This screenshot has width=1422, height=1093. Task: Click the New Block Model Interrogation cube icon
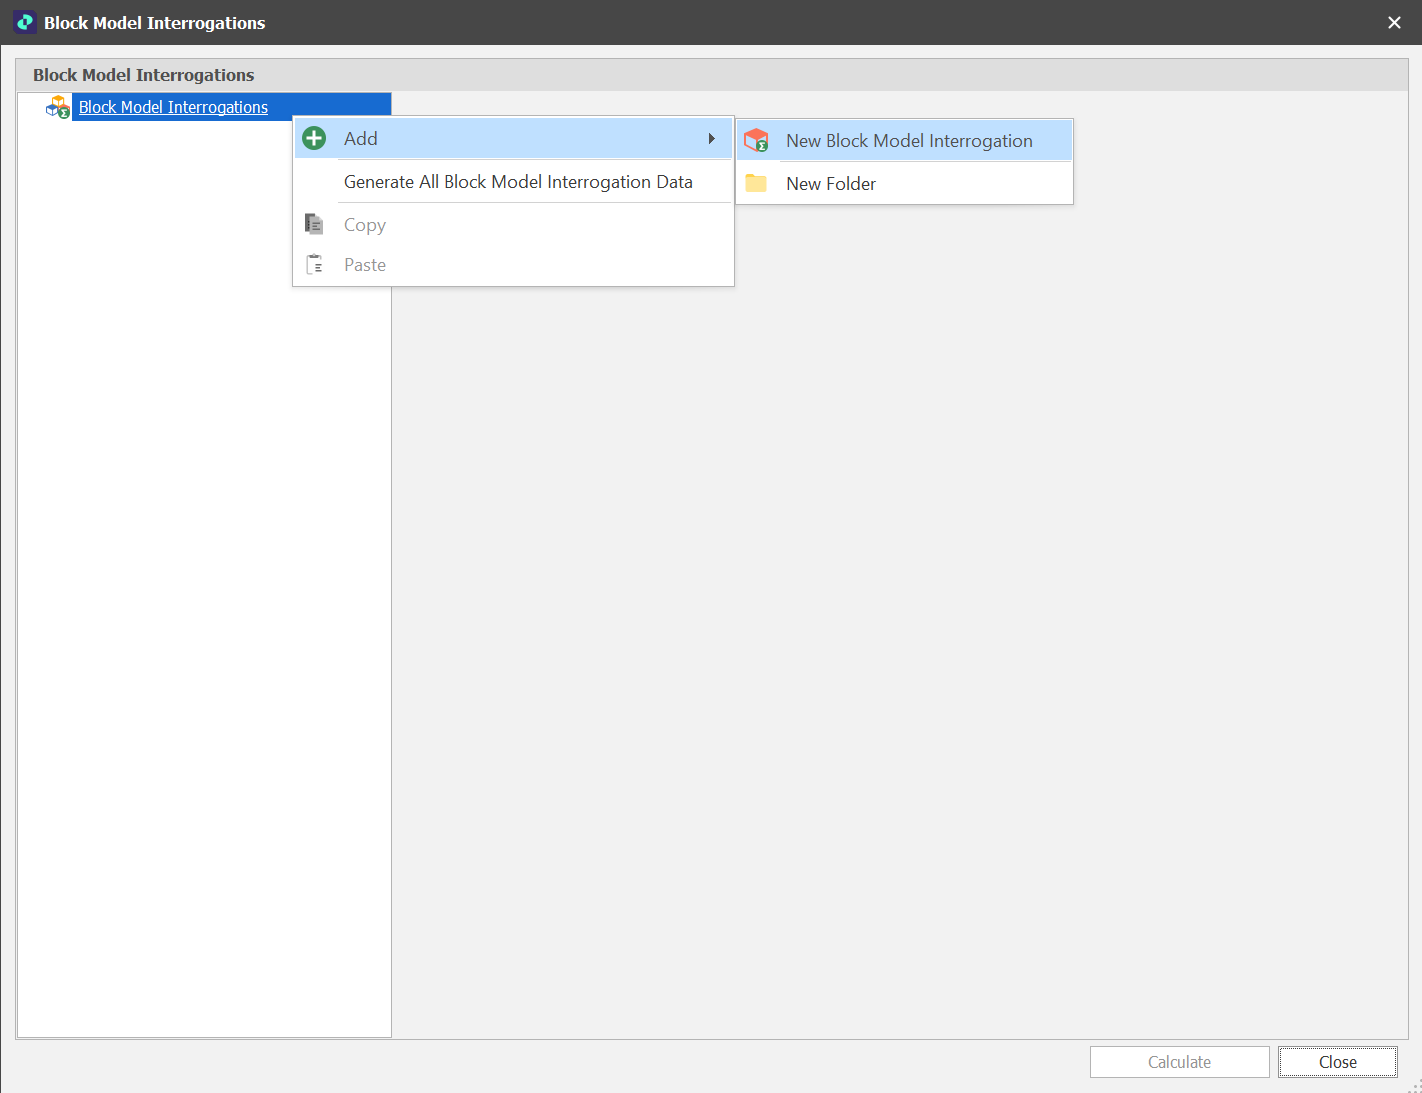click(757, 141)
